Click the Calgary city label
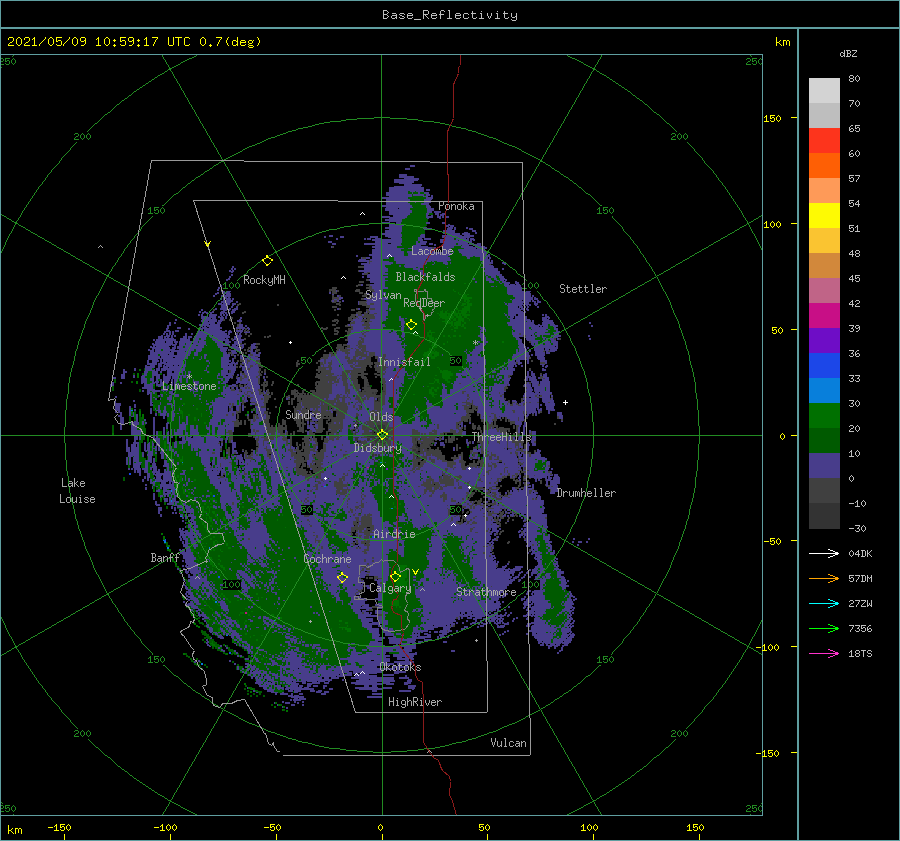This screenshot has height=841, width=900. pos(390,588)
